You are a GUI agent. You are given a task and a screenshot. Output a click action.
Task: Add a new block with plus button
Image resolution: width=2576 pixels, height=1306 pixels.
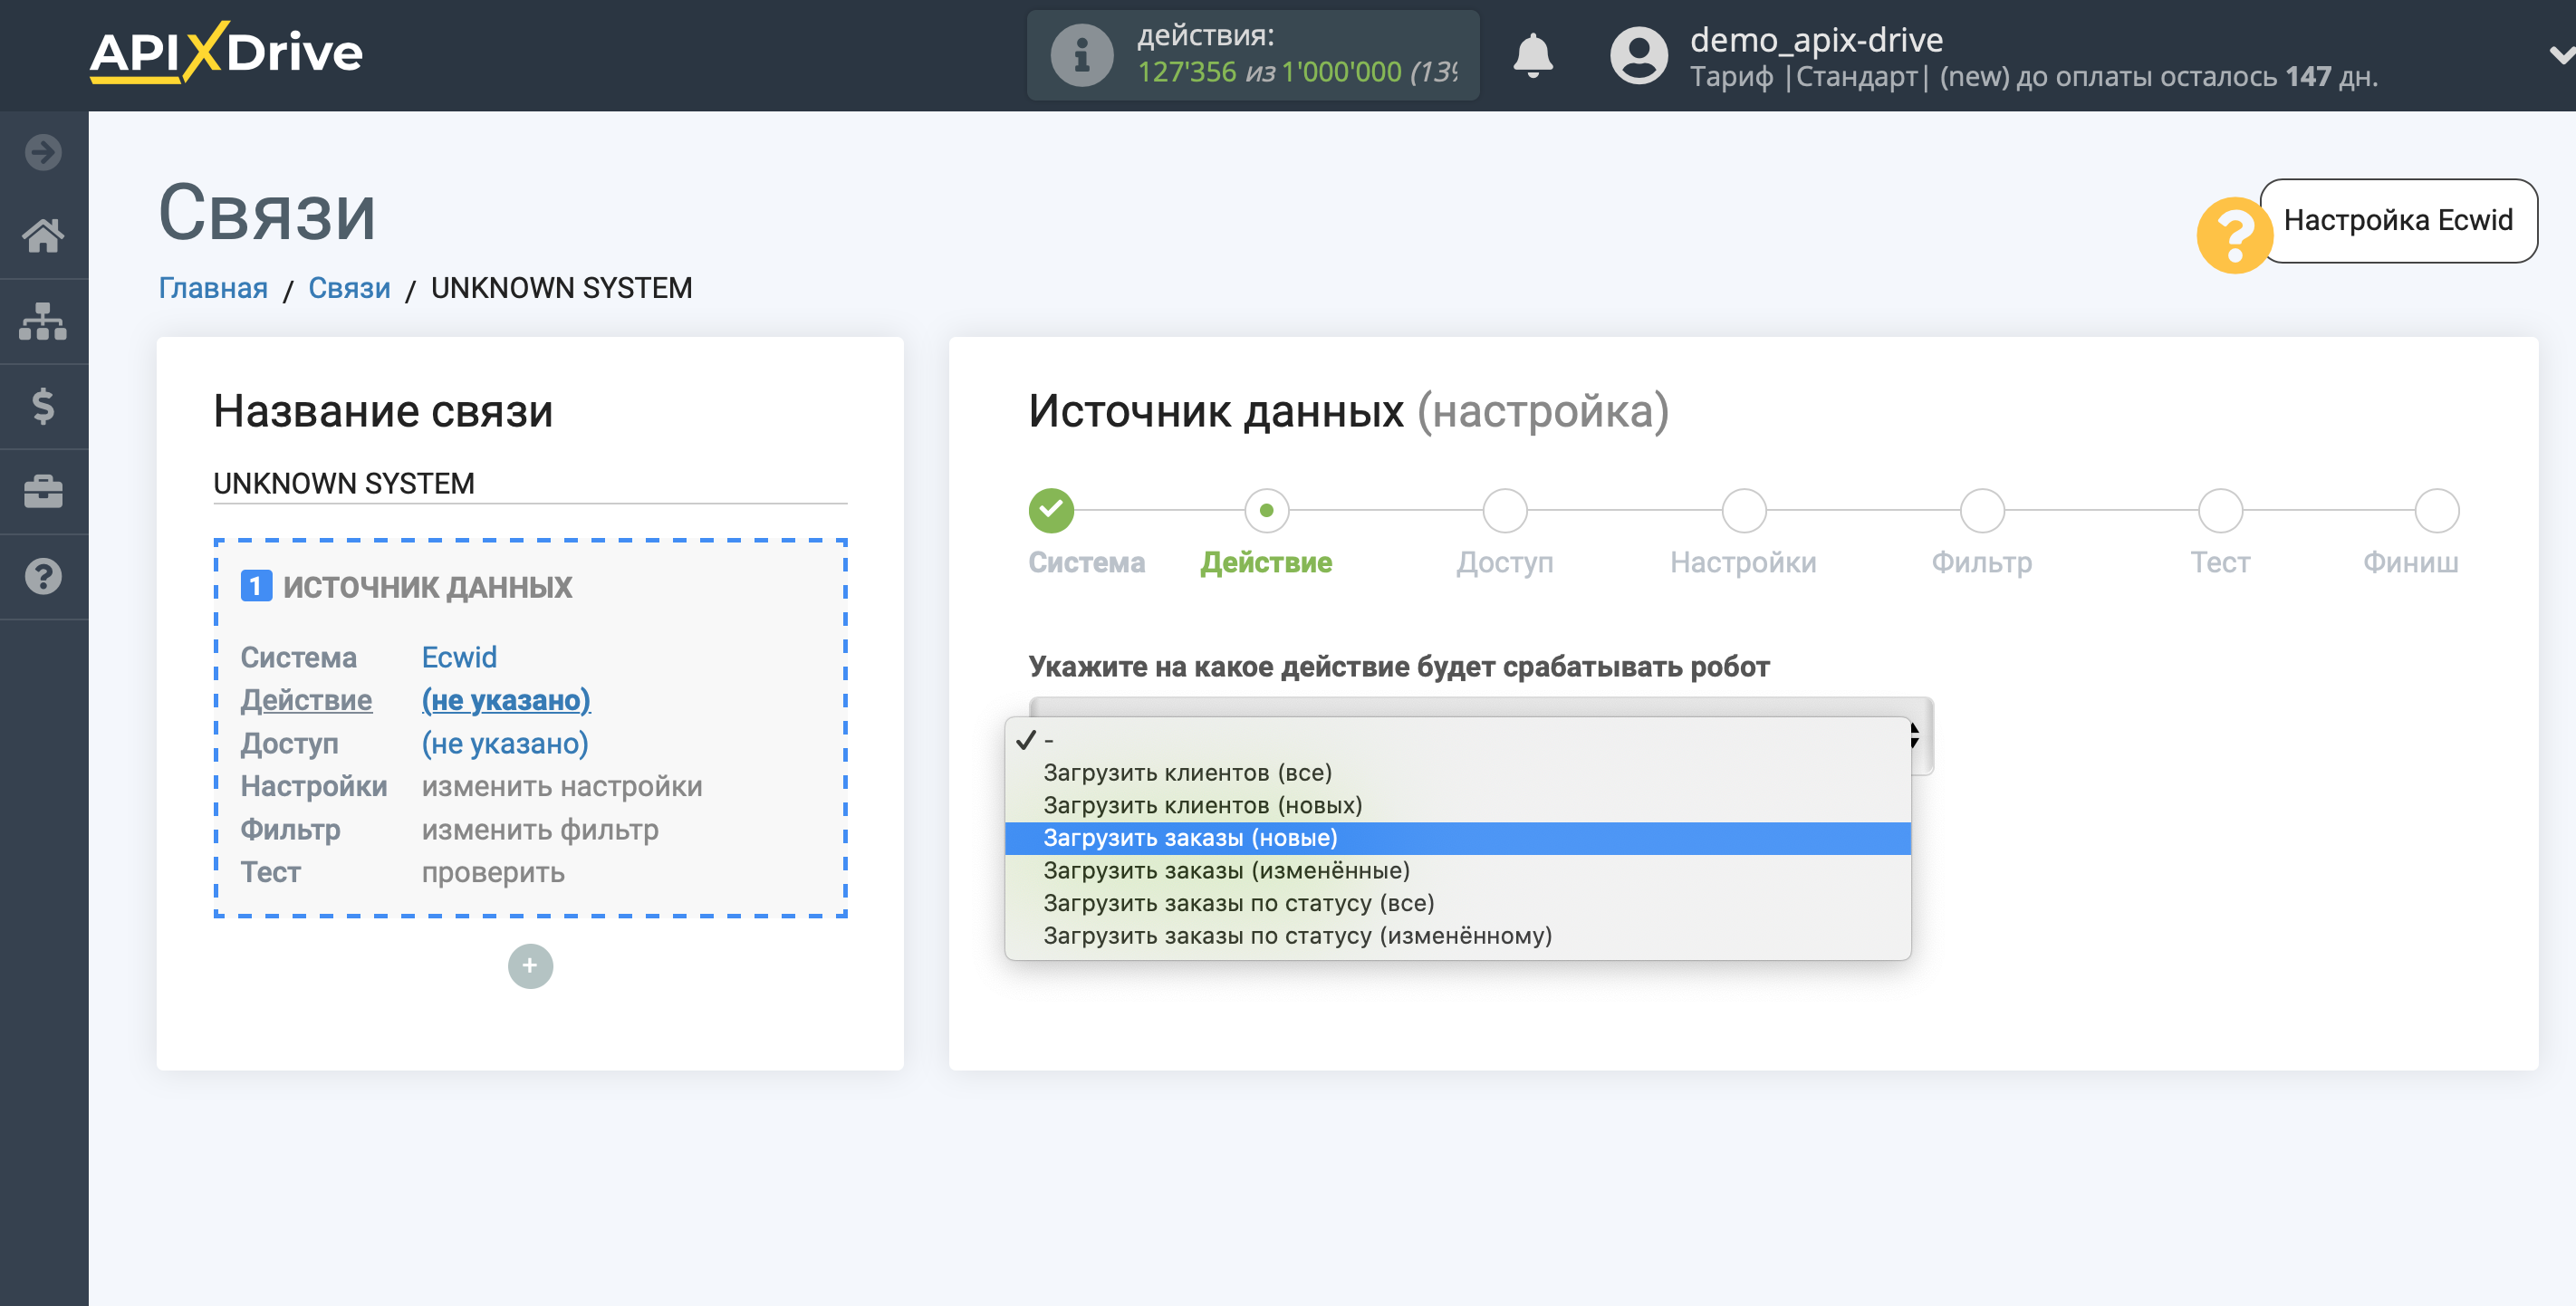530,966
